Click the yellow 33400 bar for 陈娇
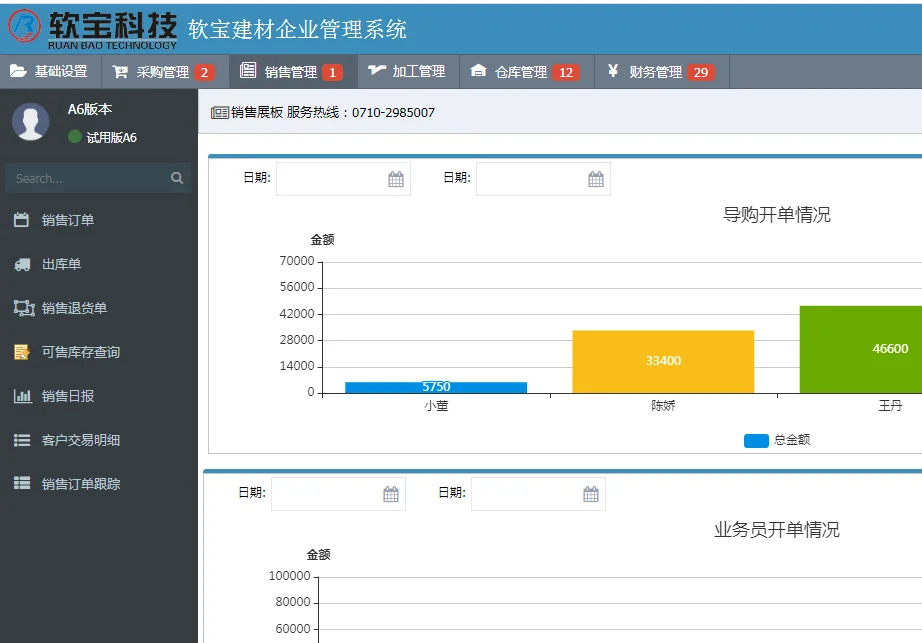The image size is (922, 643). [663, 361]
